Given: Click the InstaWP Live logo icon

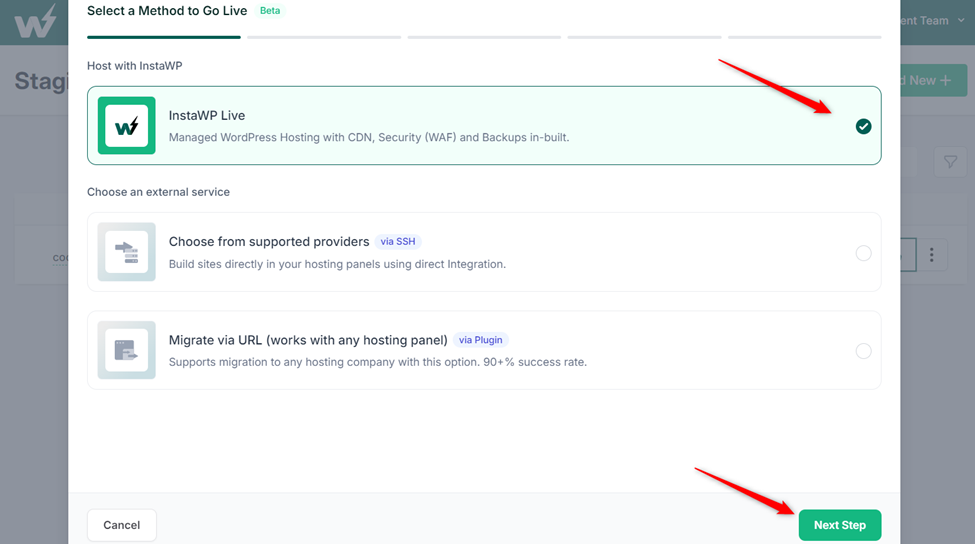Looking at the screenshot, I should click(126, 126).
